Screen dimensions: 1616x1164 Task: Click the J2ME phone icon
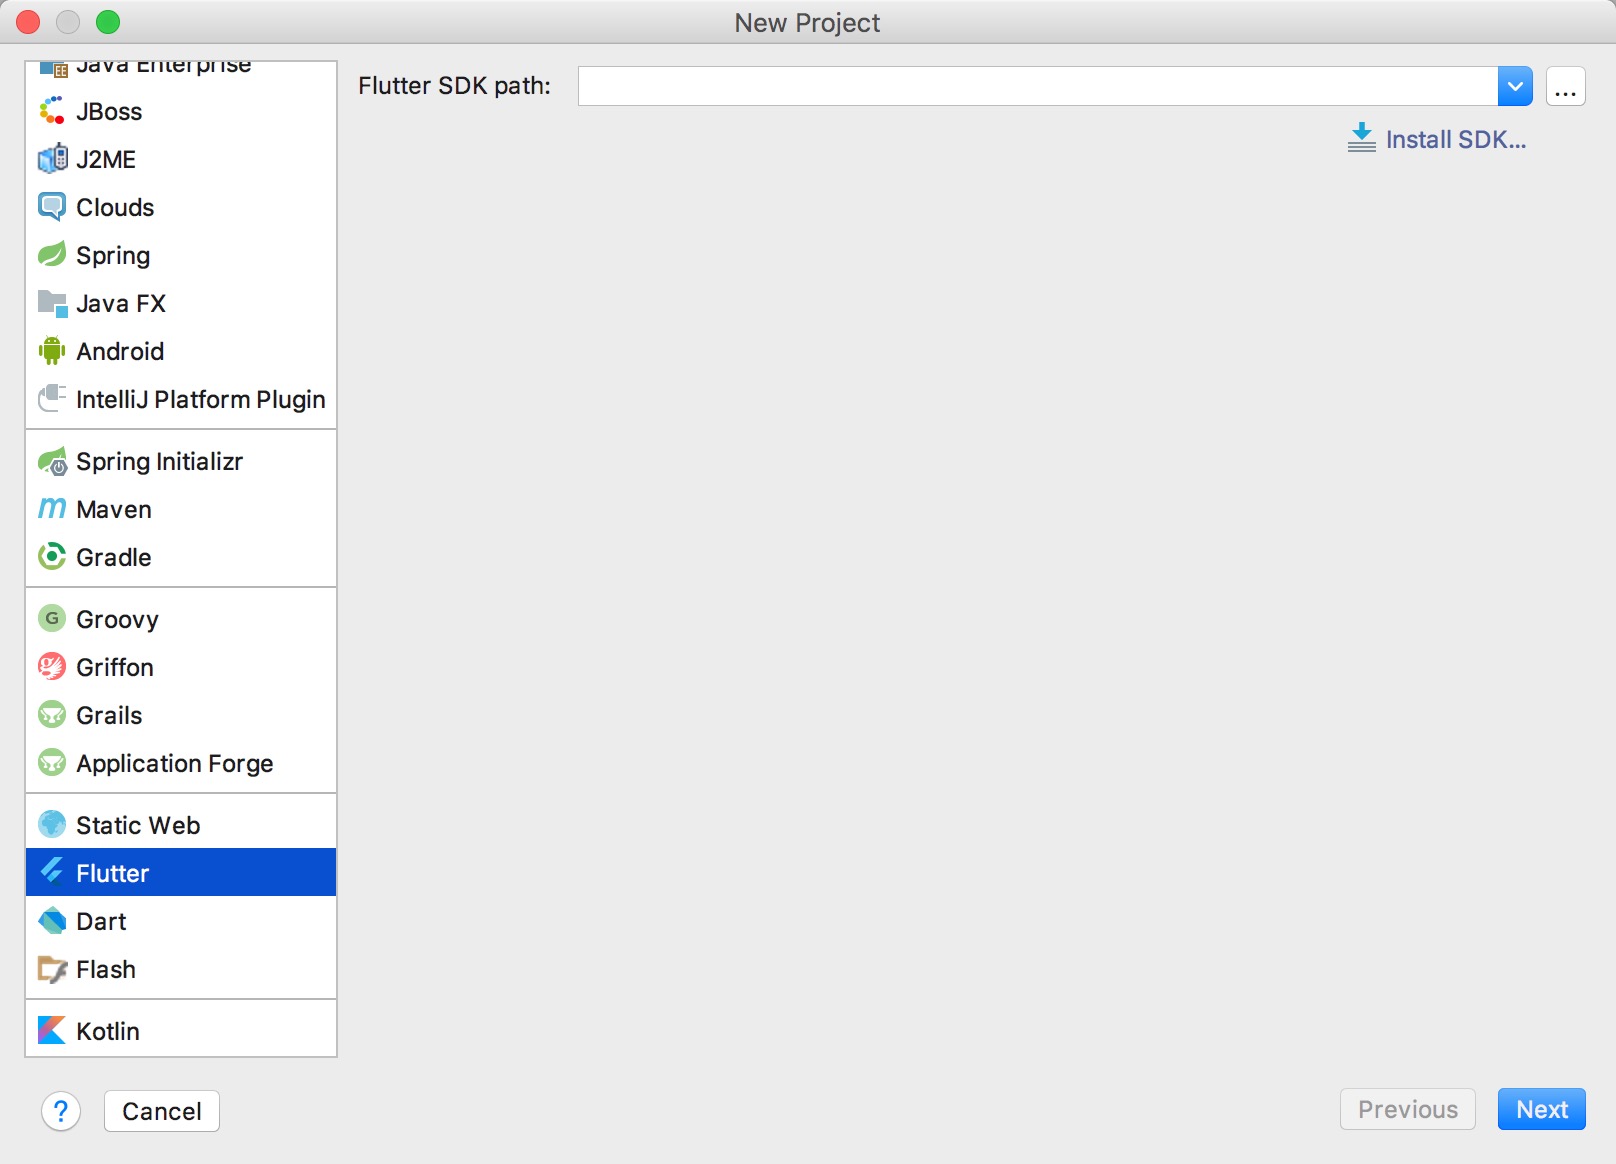coord(52,159)
